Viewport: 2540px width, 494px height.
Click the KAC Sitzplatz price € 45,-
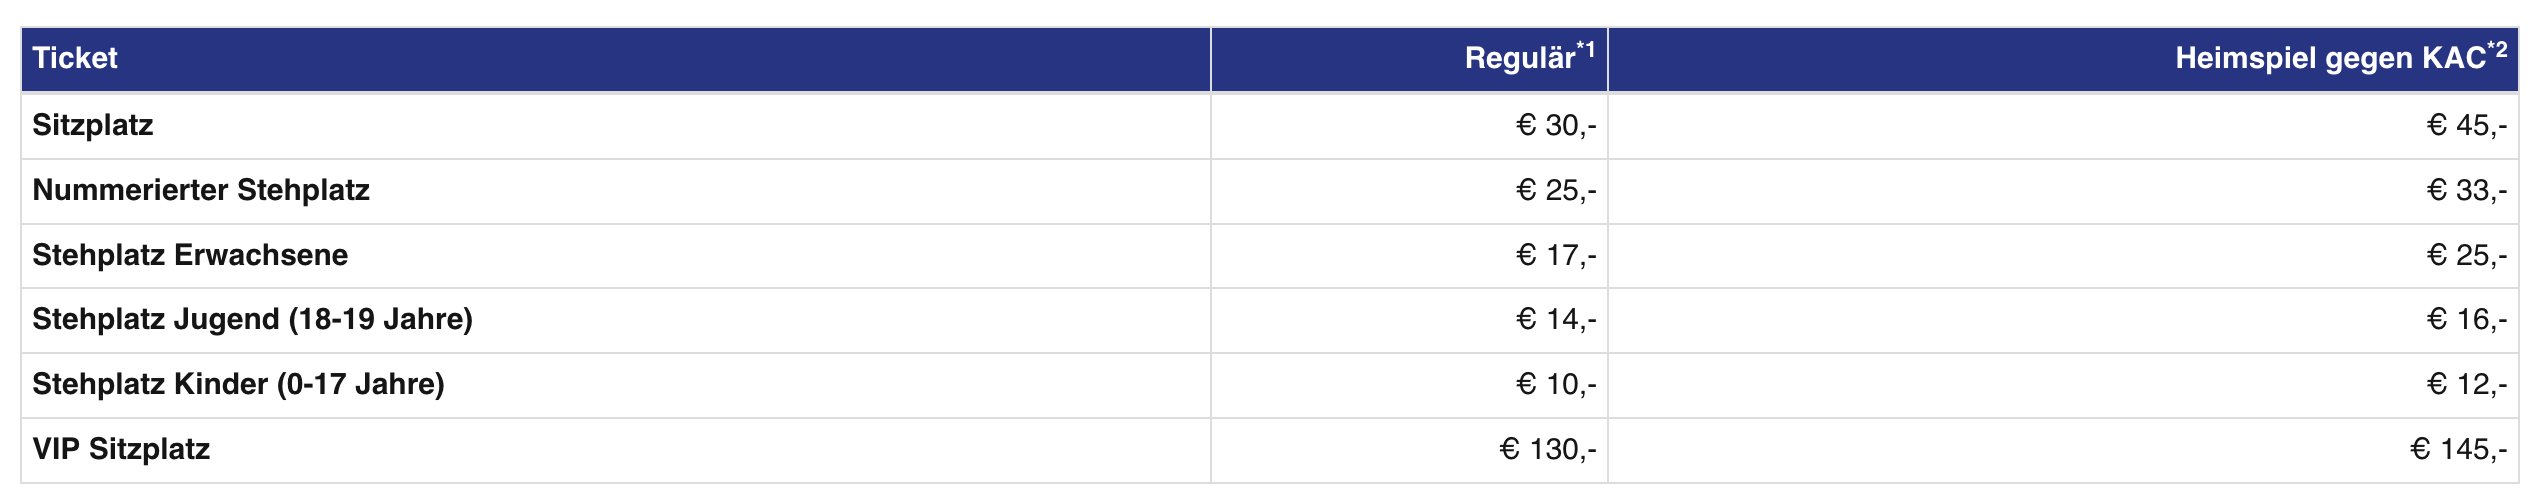[x=2467, y=125]
